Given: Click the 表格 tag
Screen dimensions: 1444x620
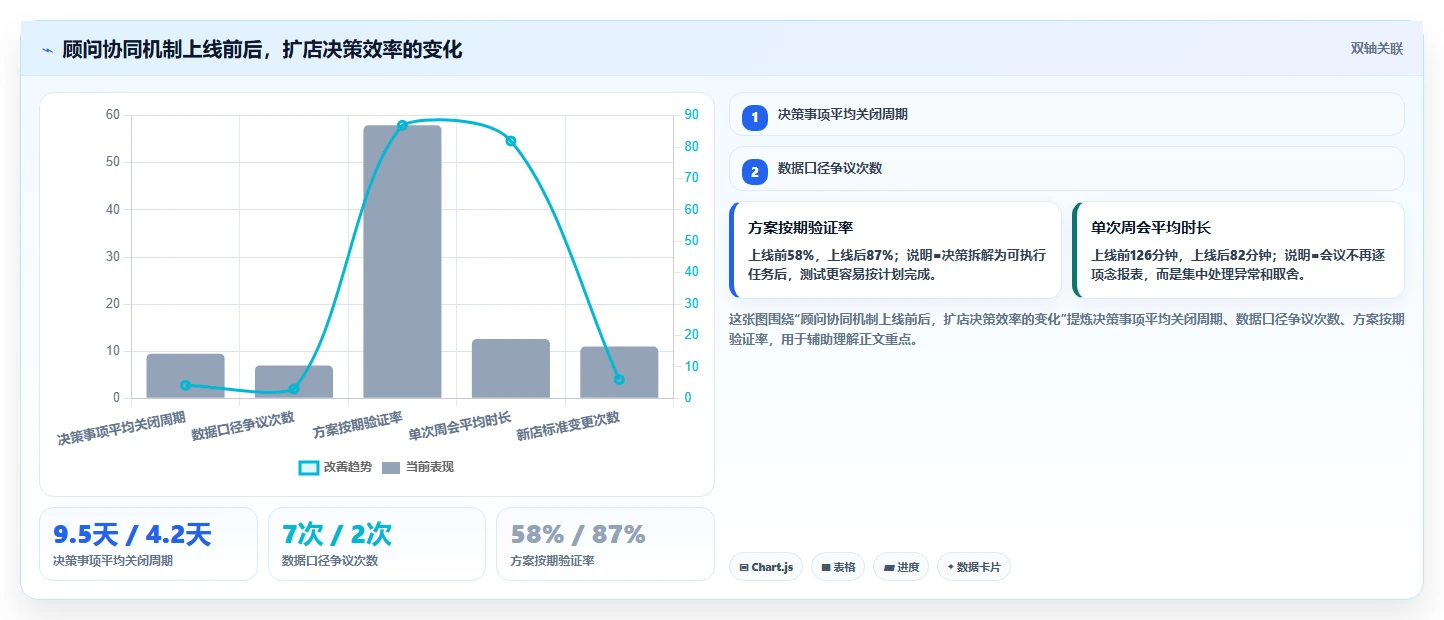Looking at the screenshot, I should tap(838, 567).
